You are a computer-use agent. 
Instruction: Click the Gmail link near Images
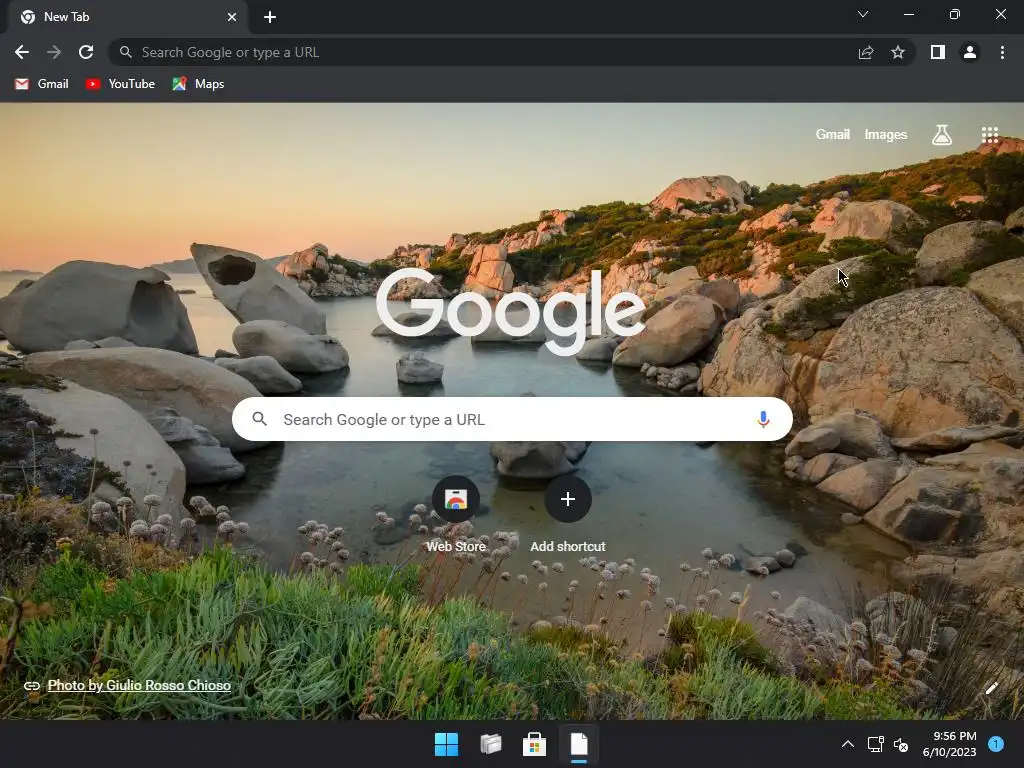pos(833,135)
